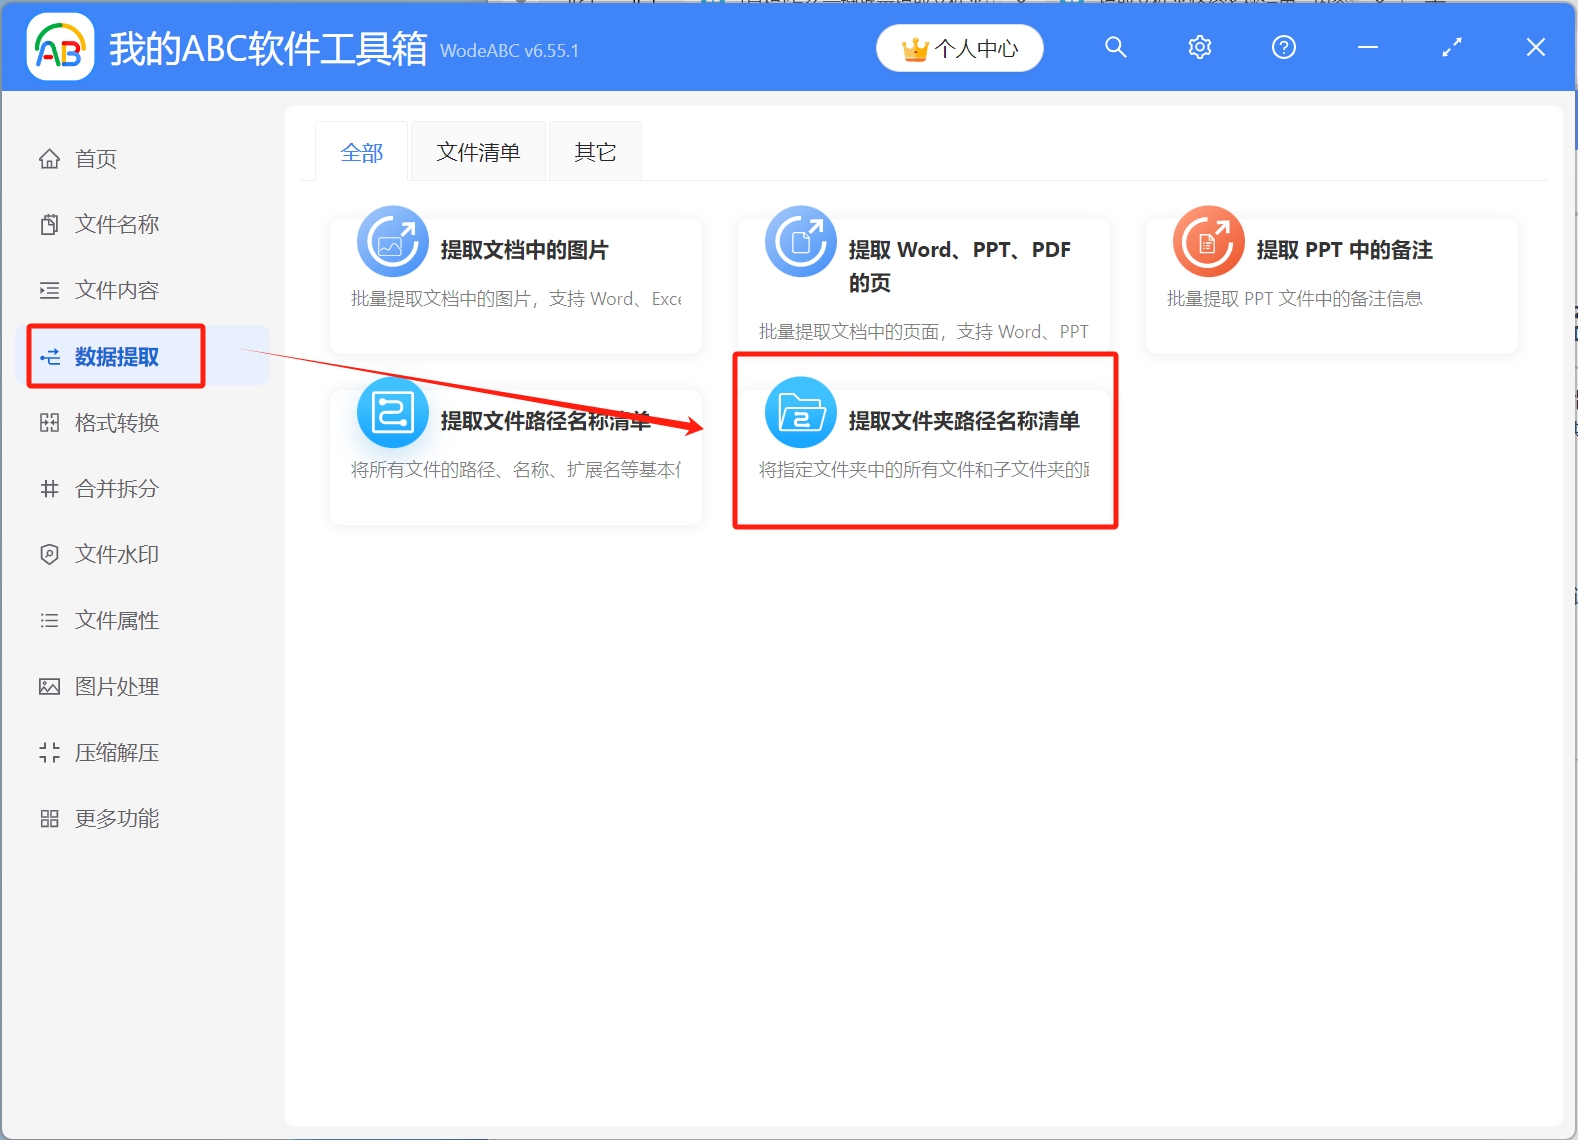Switch to the 文件清单 tab
Image resolution: width=1578 pixels, height=1140 pixels.
tap(478, 152)
